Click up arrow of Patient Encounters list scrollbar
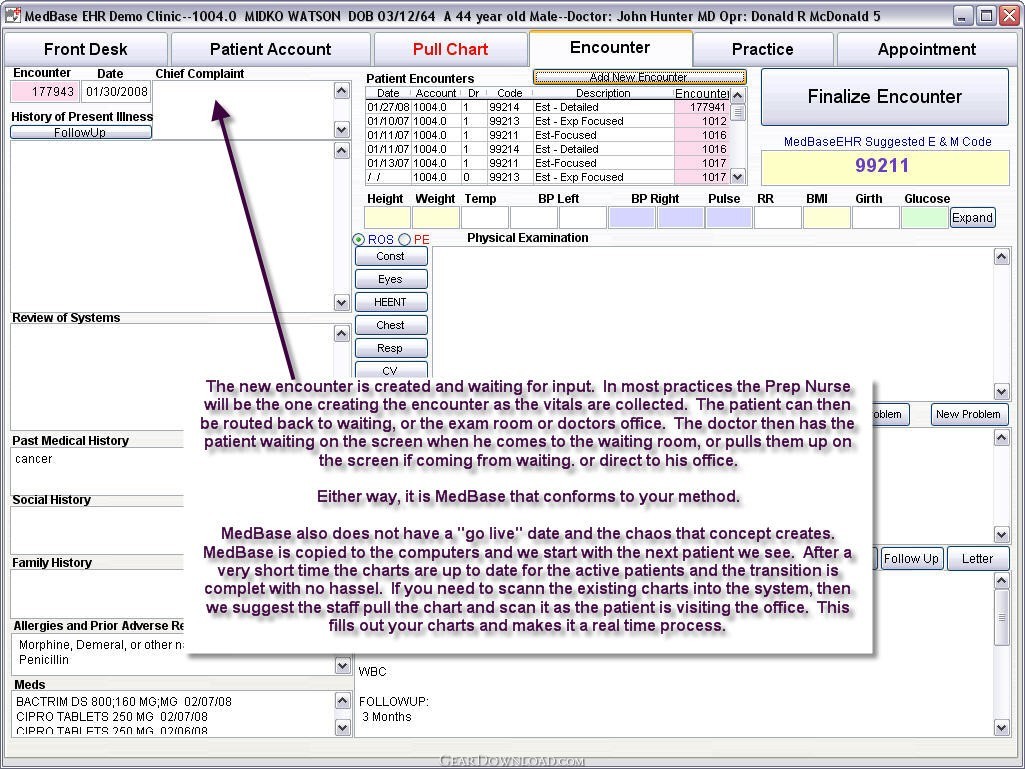 737,95
